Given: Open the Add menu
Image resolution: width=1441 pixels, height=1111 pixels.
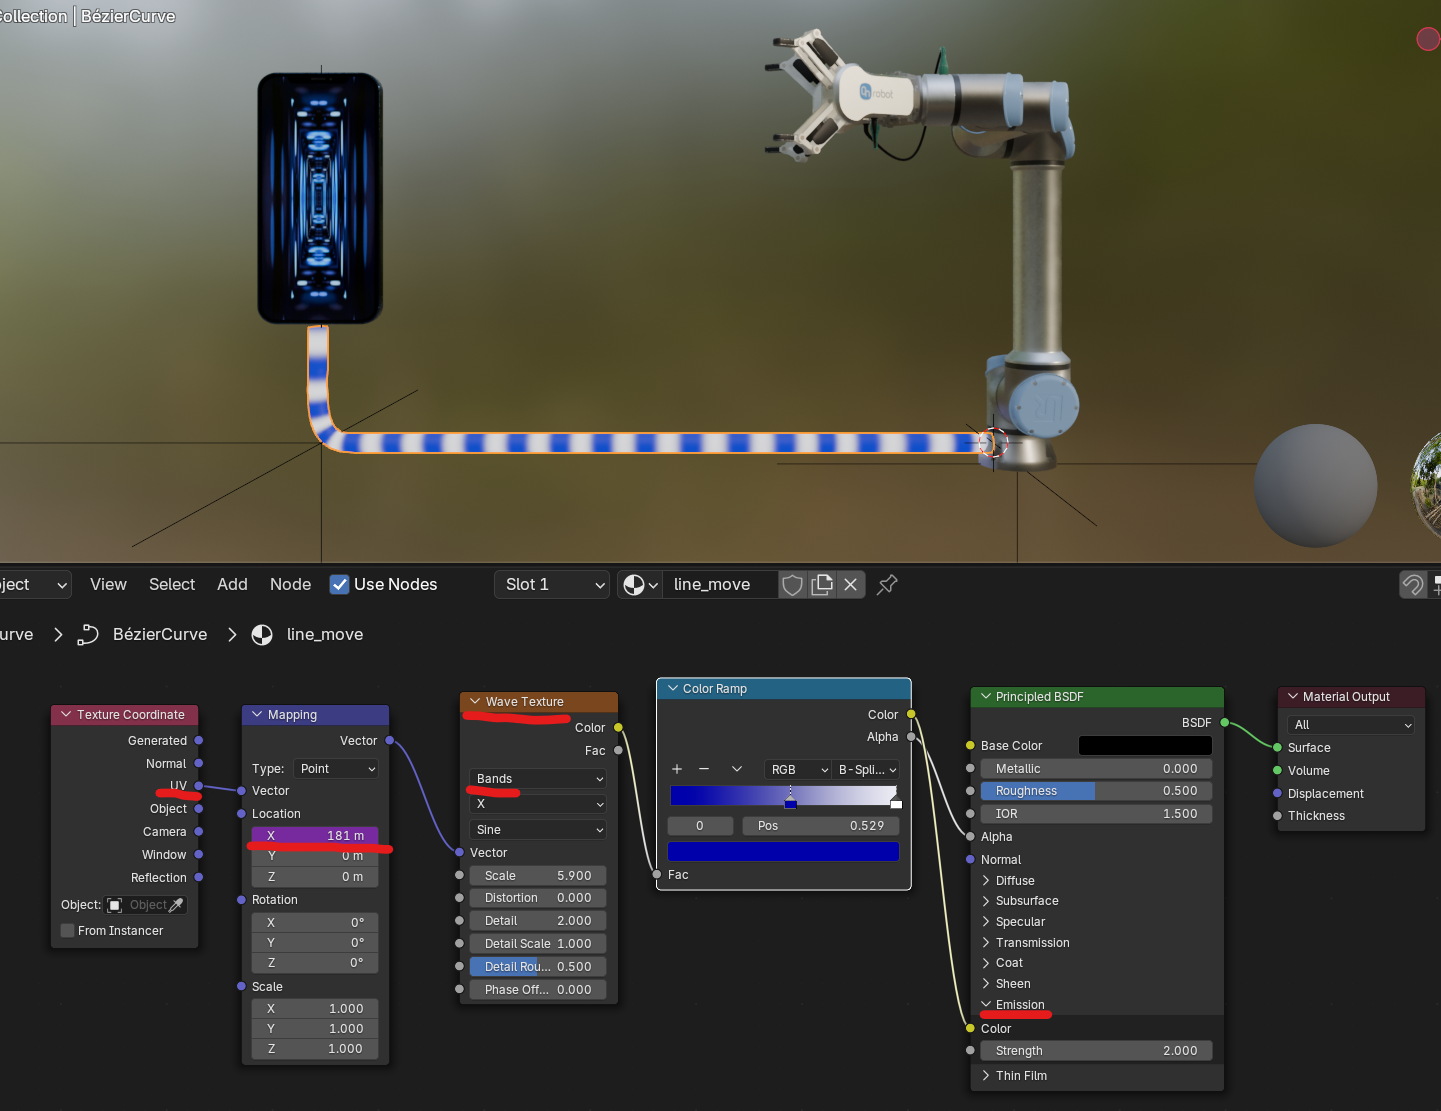Looking at the screenshot, I should click(232, 585).
